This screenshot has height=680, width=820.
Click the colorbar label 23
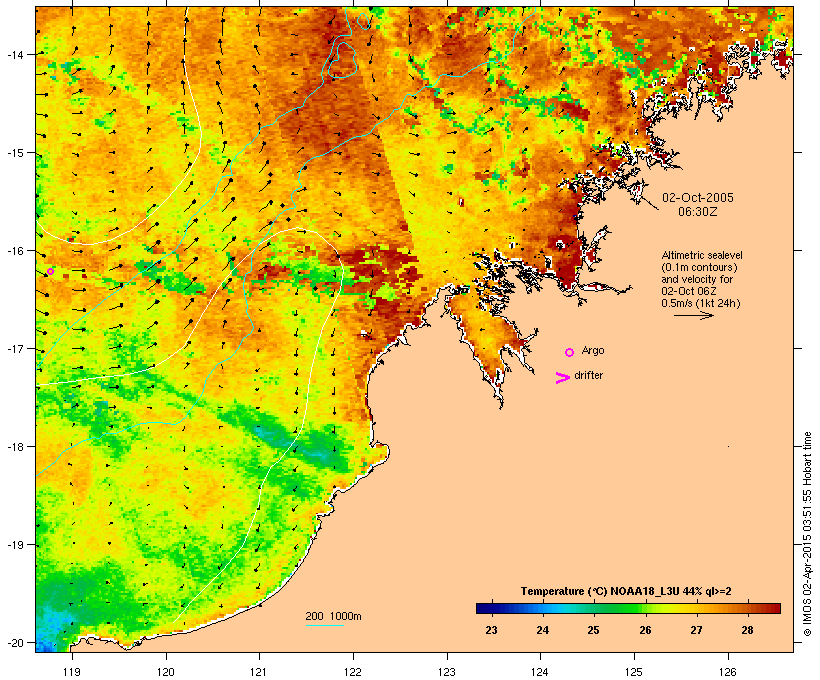[x=491, y=630]
